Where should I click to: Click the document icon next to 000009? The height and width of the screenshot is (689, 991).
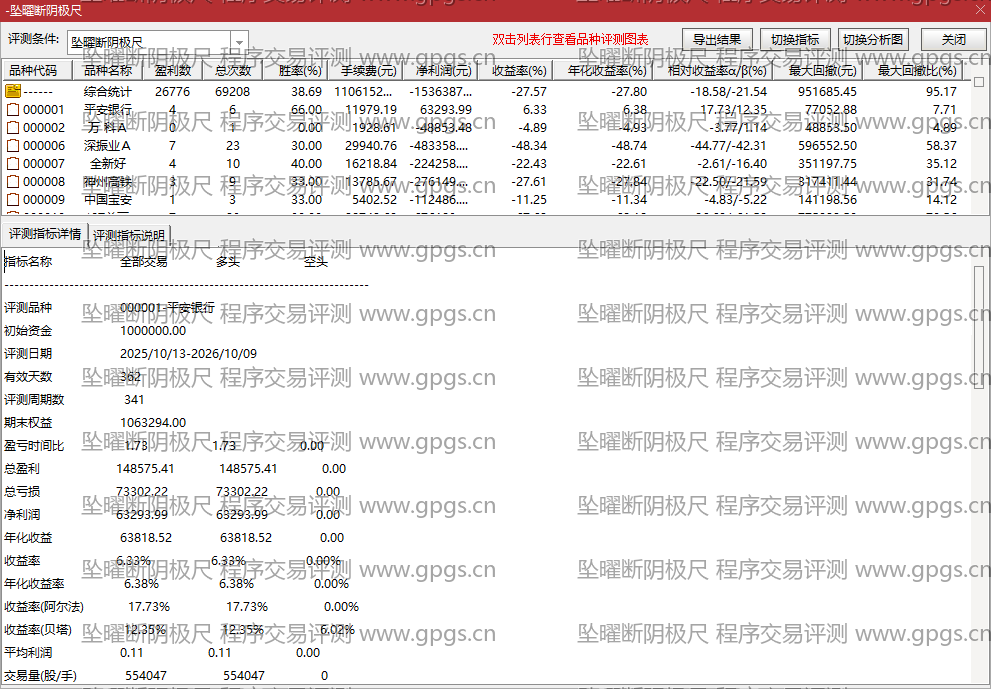coord(13,200)
